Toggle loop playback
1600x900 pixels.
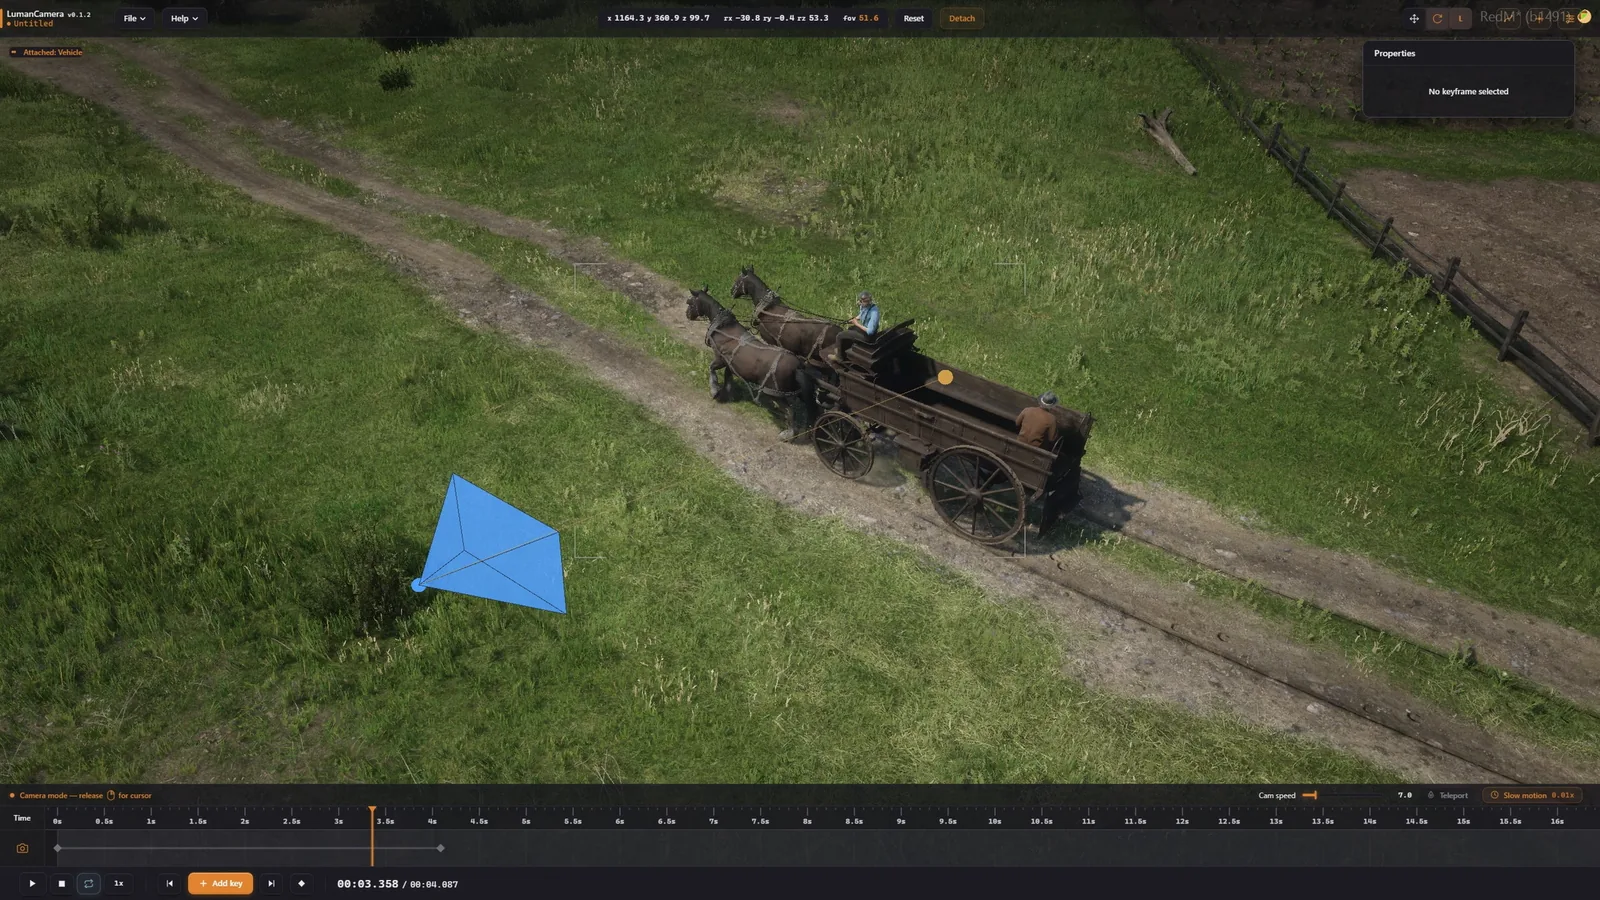pyautogui.click(x=89, y=884)
